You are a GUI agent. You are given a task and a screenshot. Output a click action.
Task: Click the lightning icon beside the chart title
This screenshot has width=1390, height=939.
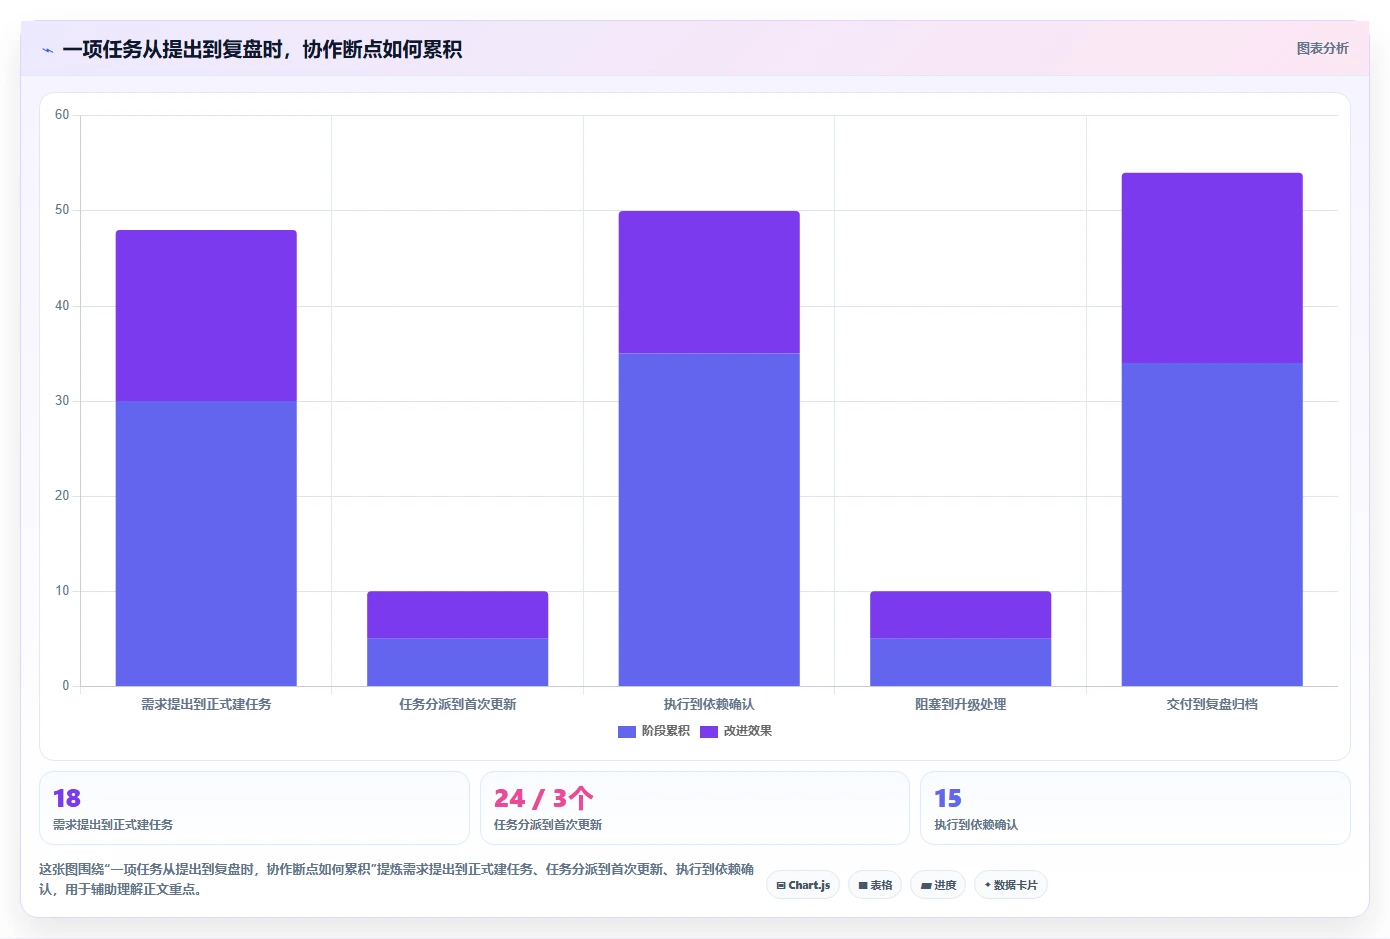click(x=47, y=50)
